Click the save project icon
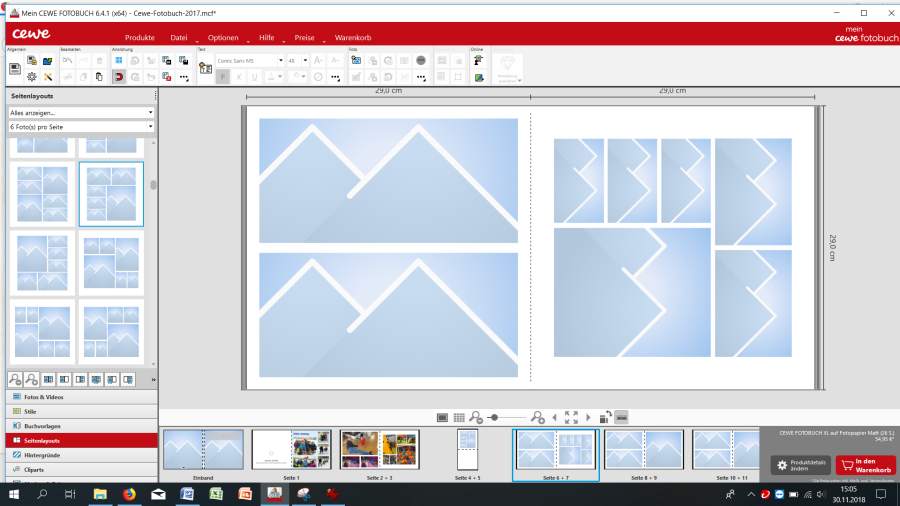This screenshot has width=900, height=506. tap(15, 68)
